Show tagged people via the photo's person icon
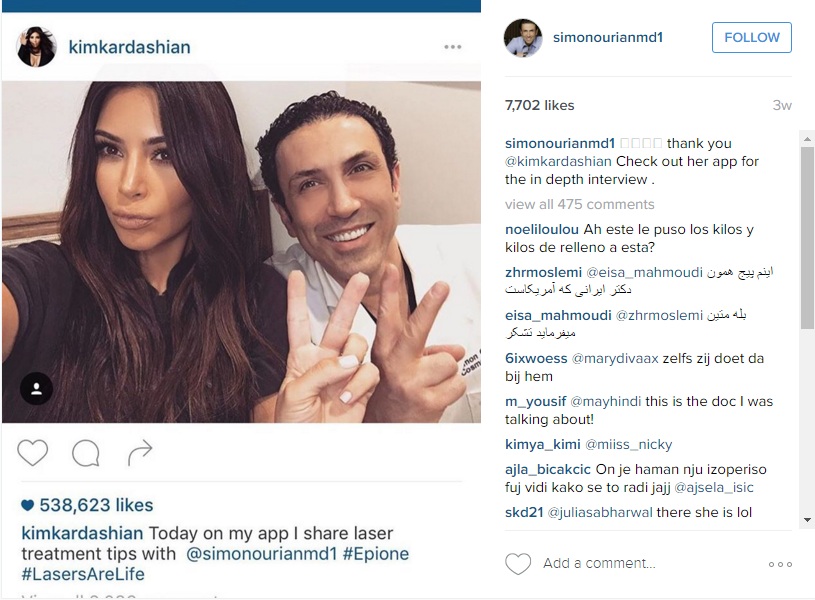 36,389
